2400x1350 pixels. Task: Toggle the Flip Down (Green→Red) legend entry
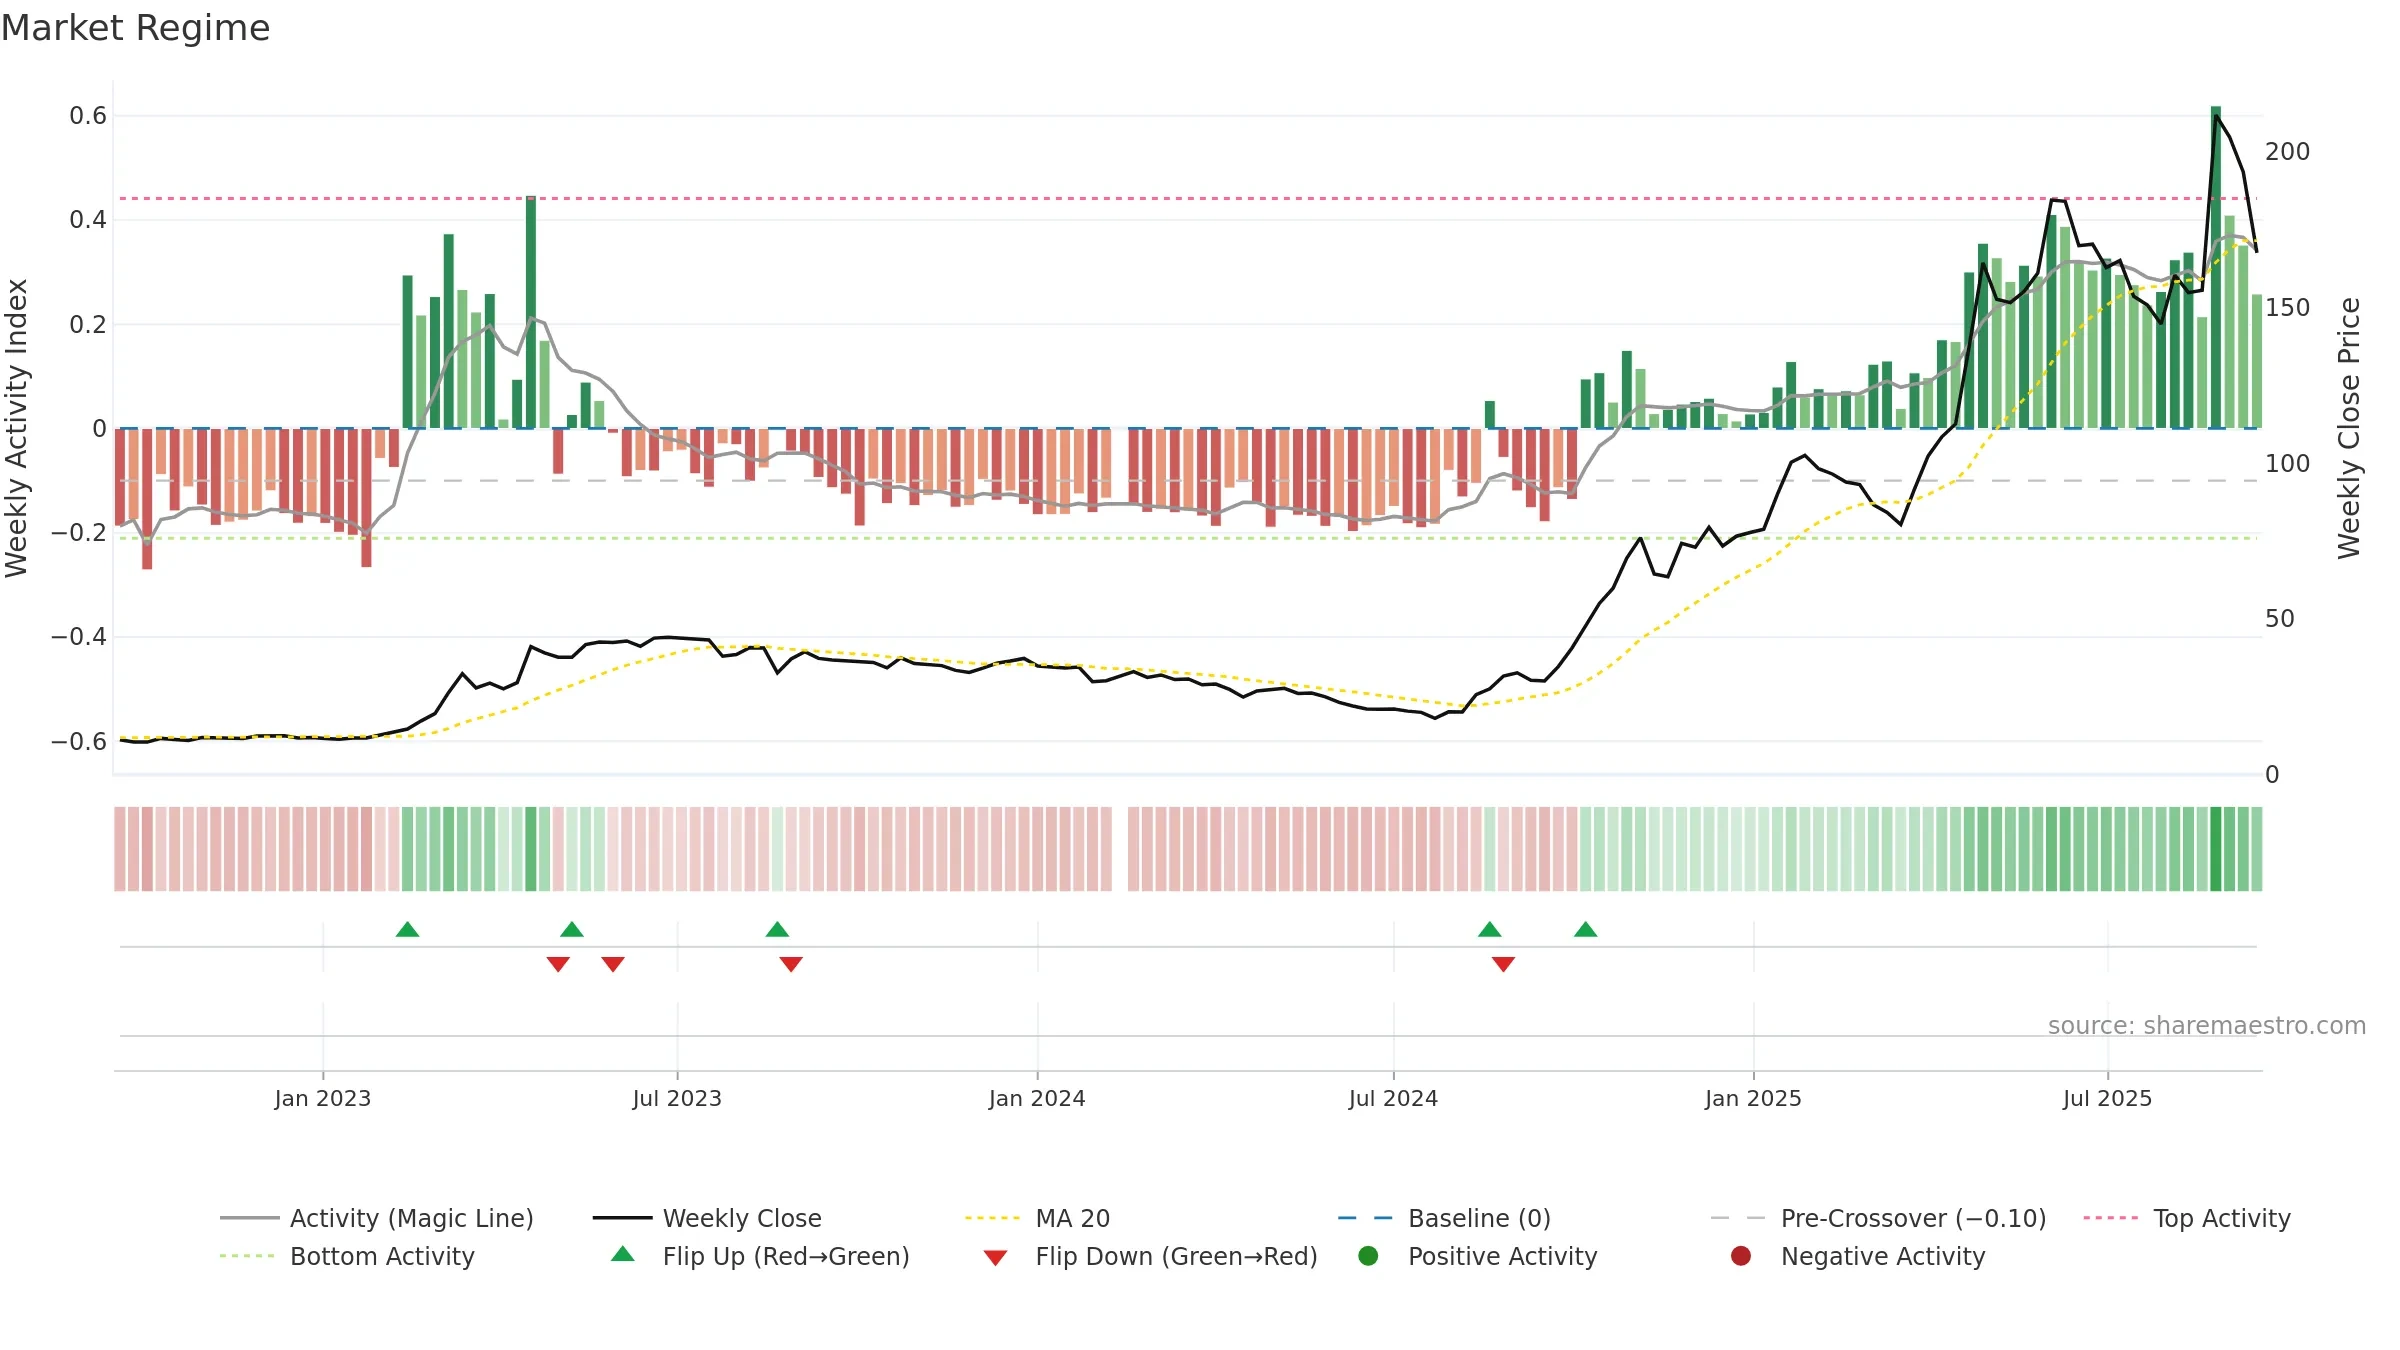[x=1150, y=1256]
